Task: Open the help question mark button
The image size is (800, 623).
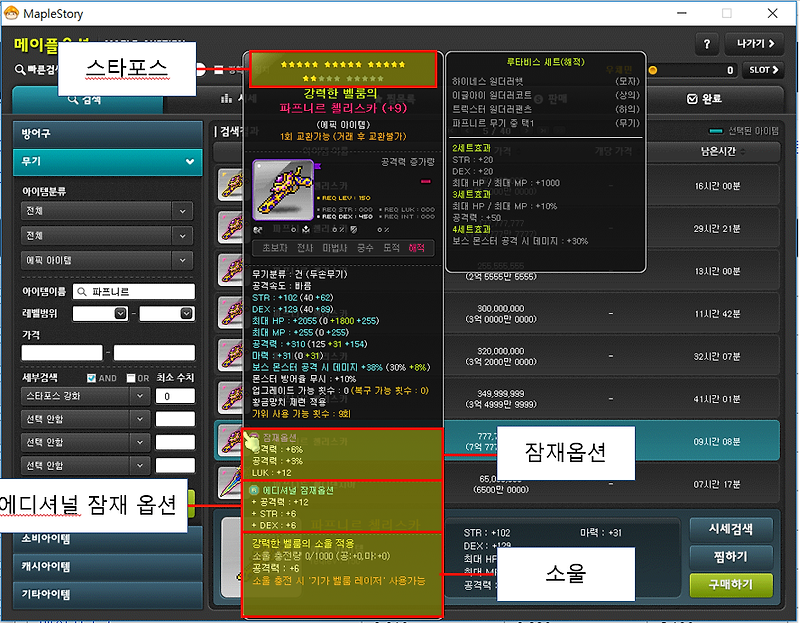Action: [707, 44]
